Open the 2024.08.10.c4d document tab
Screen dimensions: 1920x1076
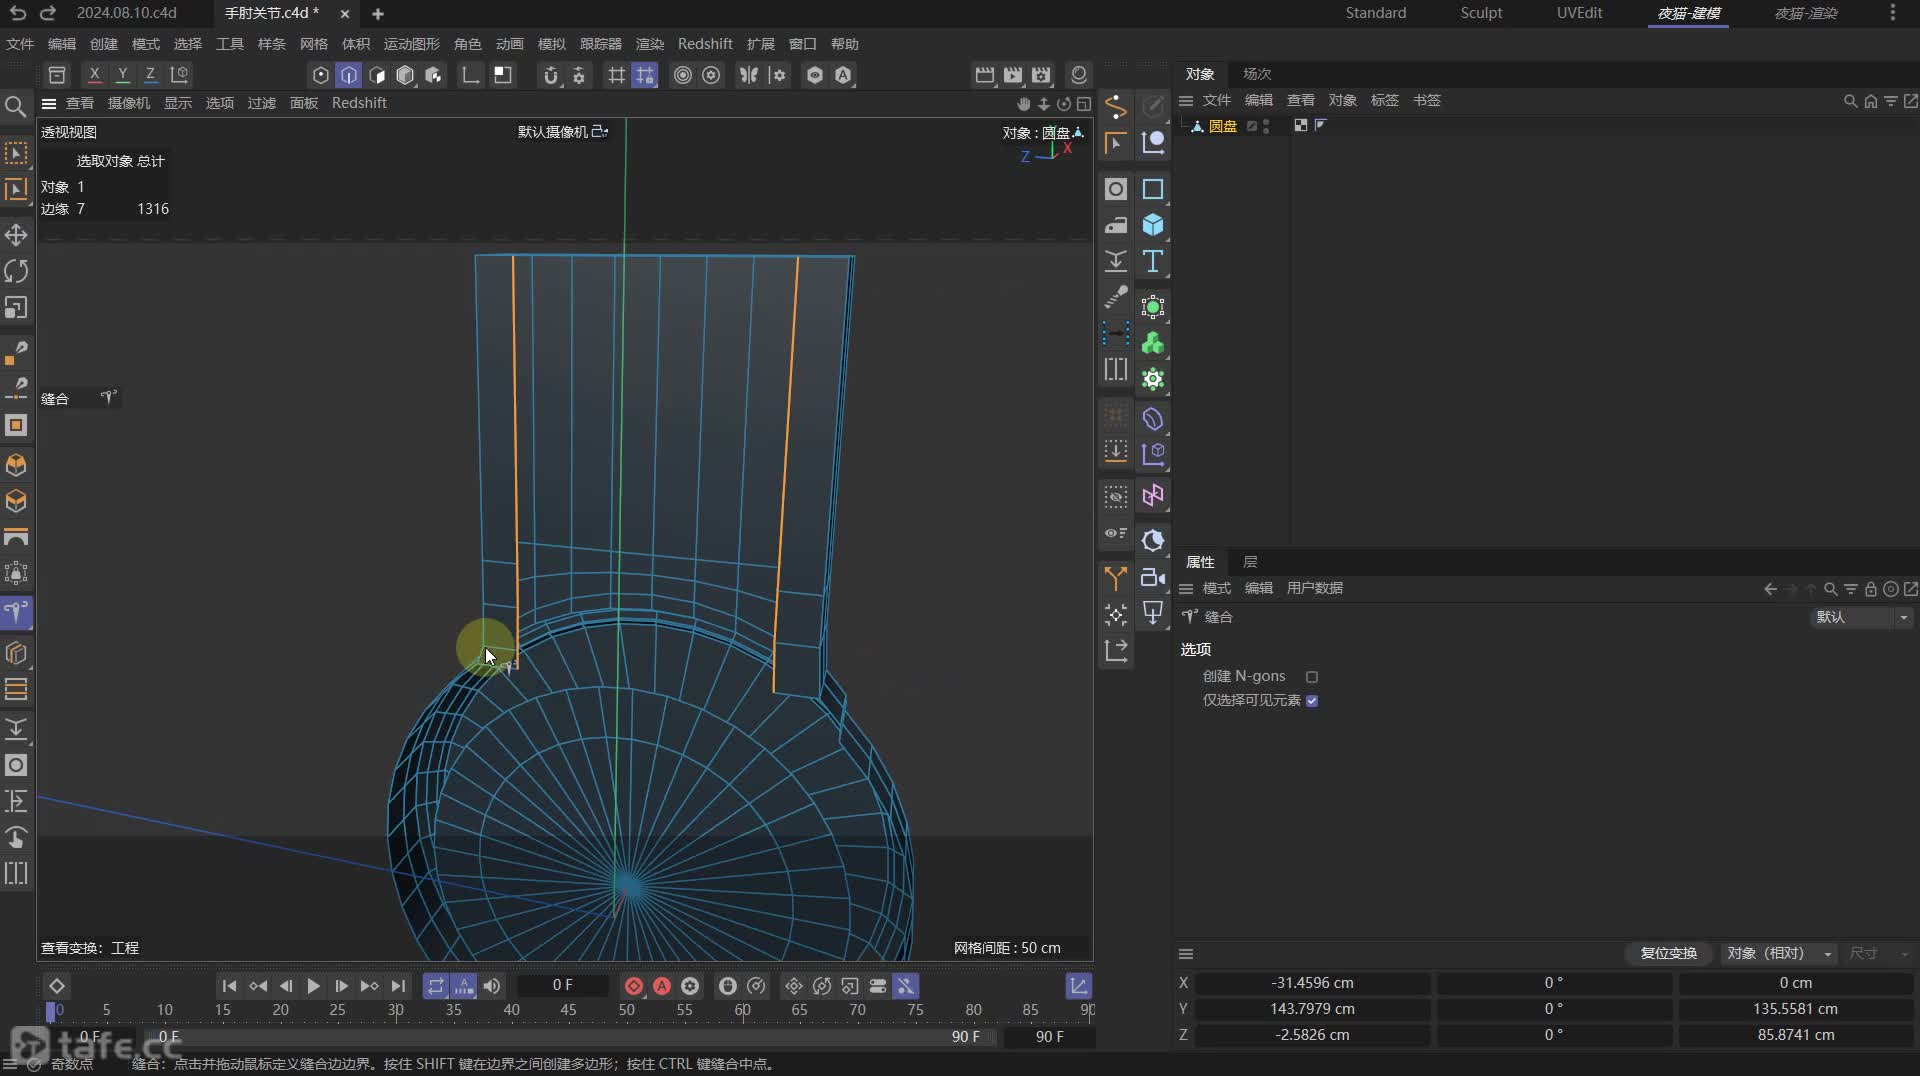point(127,13)
